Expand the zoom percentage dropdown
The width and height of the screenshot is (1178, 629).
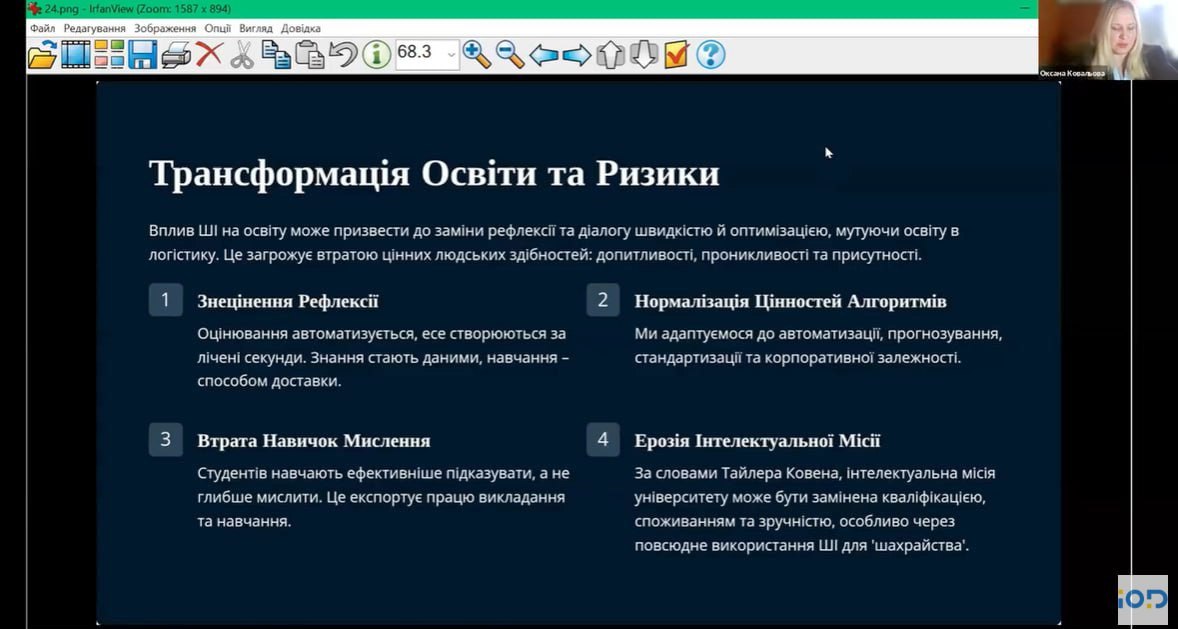451,54
